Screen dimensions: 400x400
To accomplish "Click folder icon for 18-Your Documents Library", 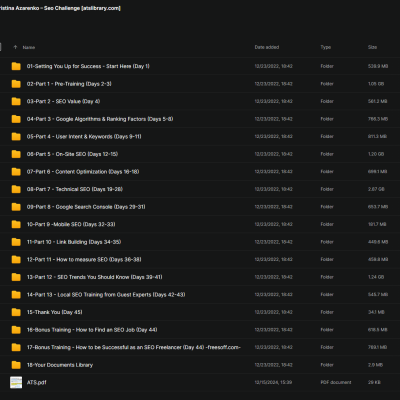I will [16, 365].
